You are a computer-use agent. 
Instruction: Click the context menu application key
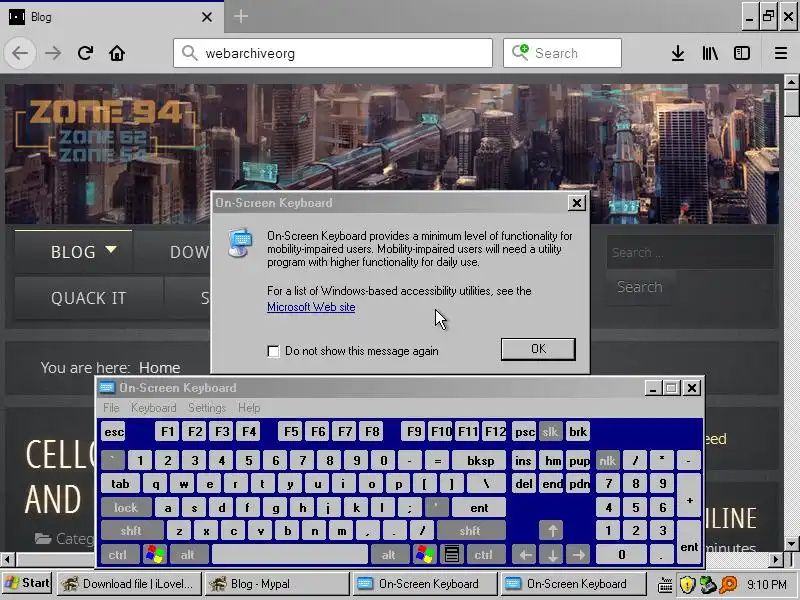coord(452,554)
